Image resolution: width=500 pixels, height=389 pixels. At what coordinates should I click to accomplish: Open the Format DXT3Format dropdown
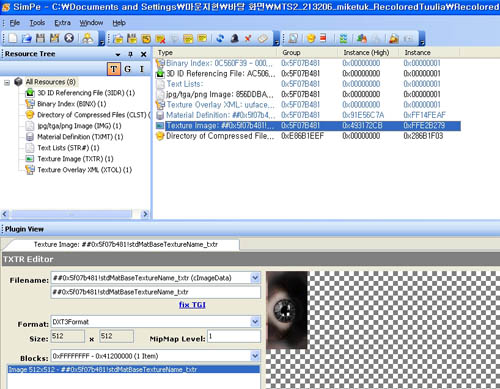click(255, 322)
